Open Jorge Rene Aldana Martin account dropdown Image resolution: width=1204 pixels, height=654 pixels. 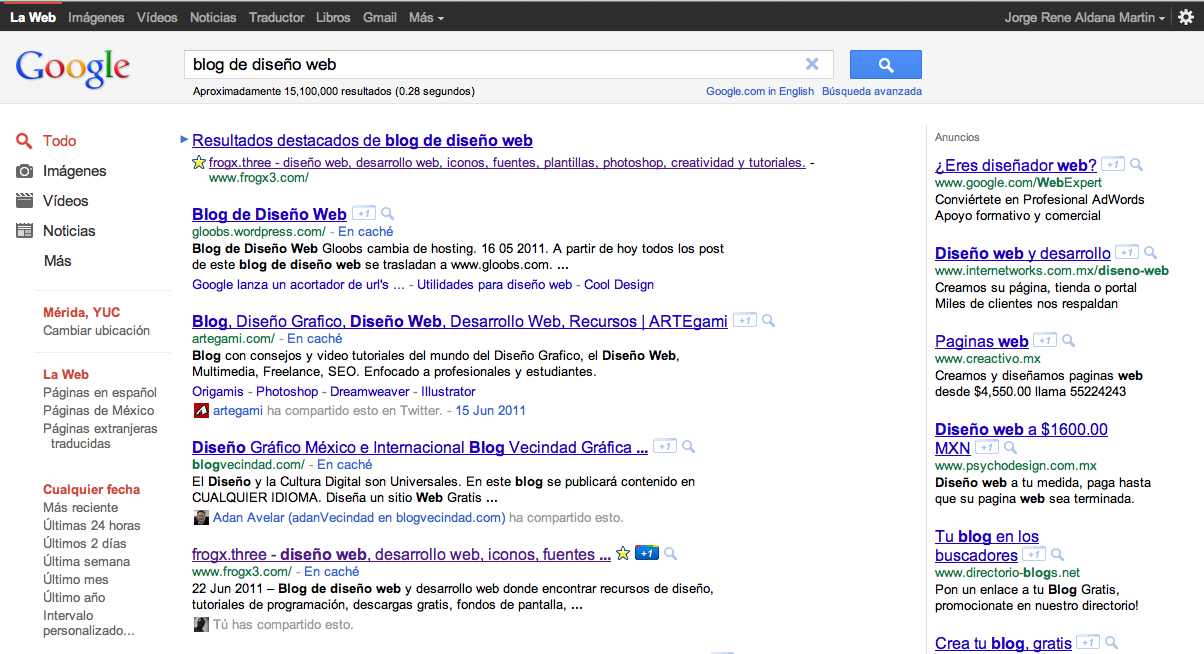[x=1085, y=17]
